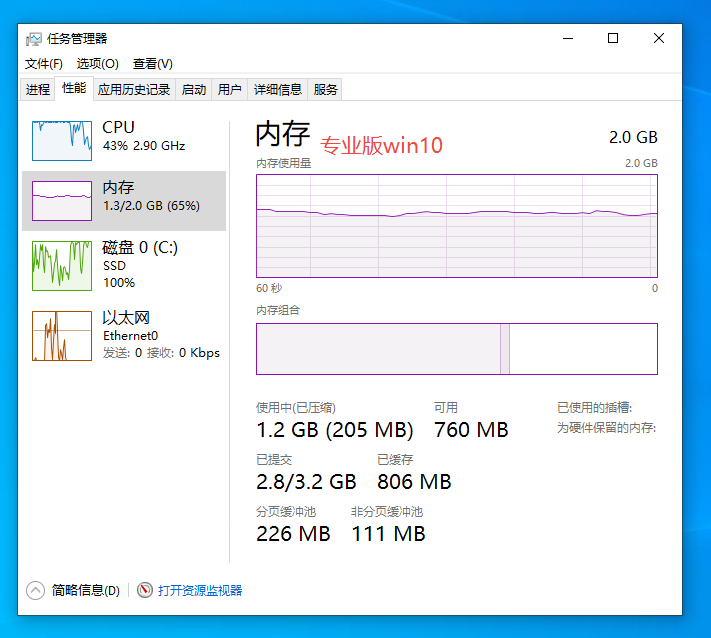Switch to the 详细信息 tab

pyautogui.click(x=278, y=89)
